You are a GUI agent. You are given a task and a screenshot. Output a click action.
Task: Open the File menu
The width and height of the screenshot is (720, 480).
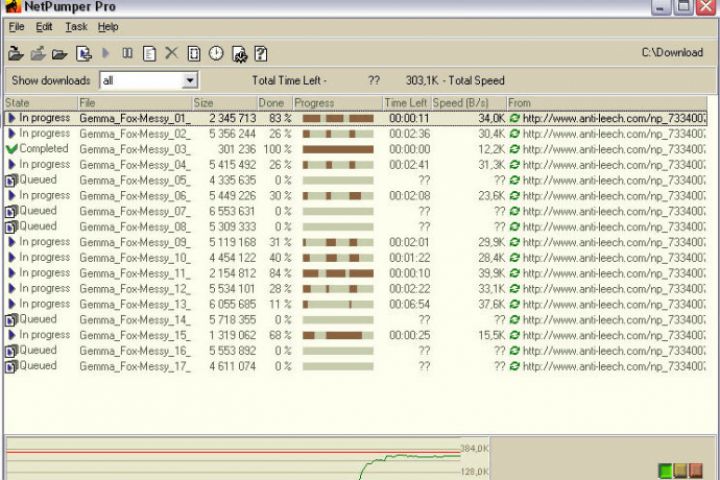pyautogui.click(x=17, y=27)
